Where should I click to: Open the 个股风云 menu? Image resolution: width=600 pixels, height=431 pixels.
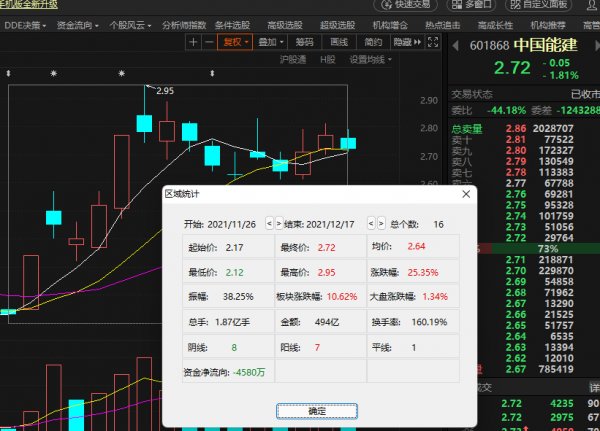click(x=130, y=25)
